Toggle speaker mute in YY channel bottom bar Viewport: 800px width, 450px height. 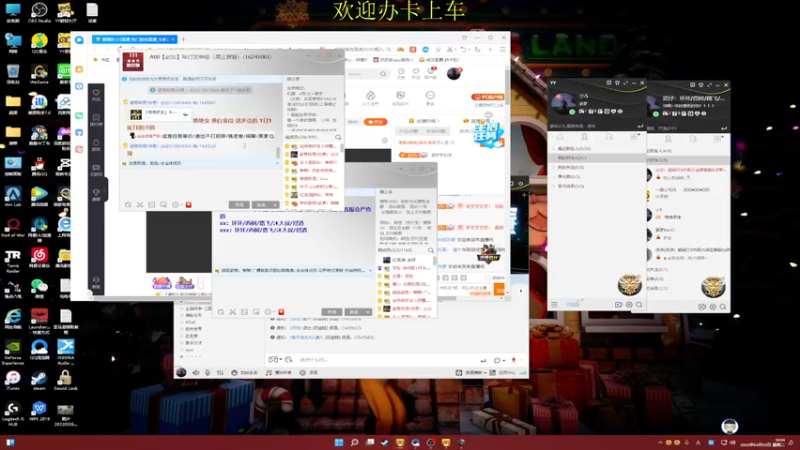coord(196,372)
